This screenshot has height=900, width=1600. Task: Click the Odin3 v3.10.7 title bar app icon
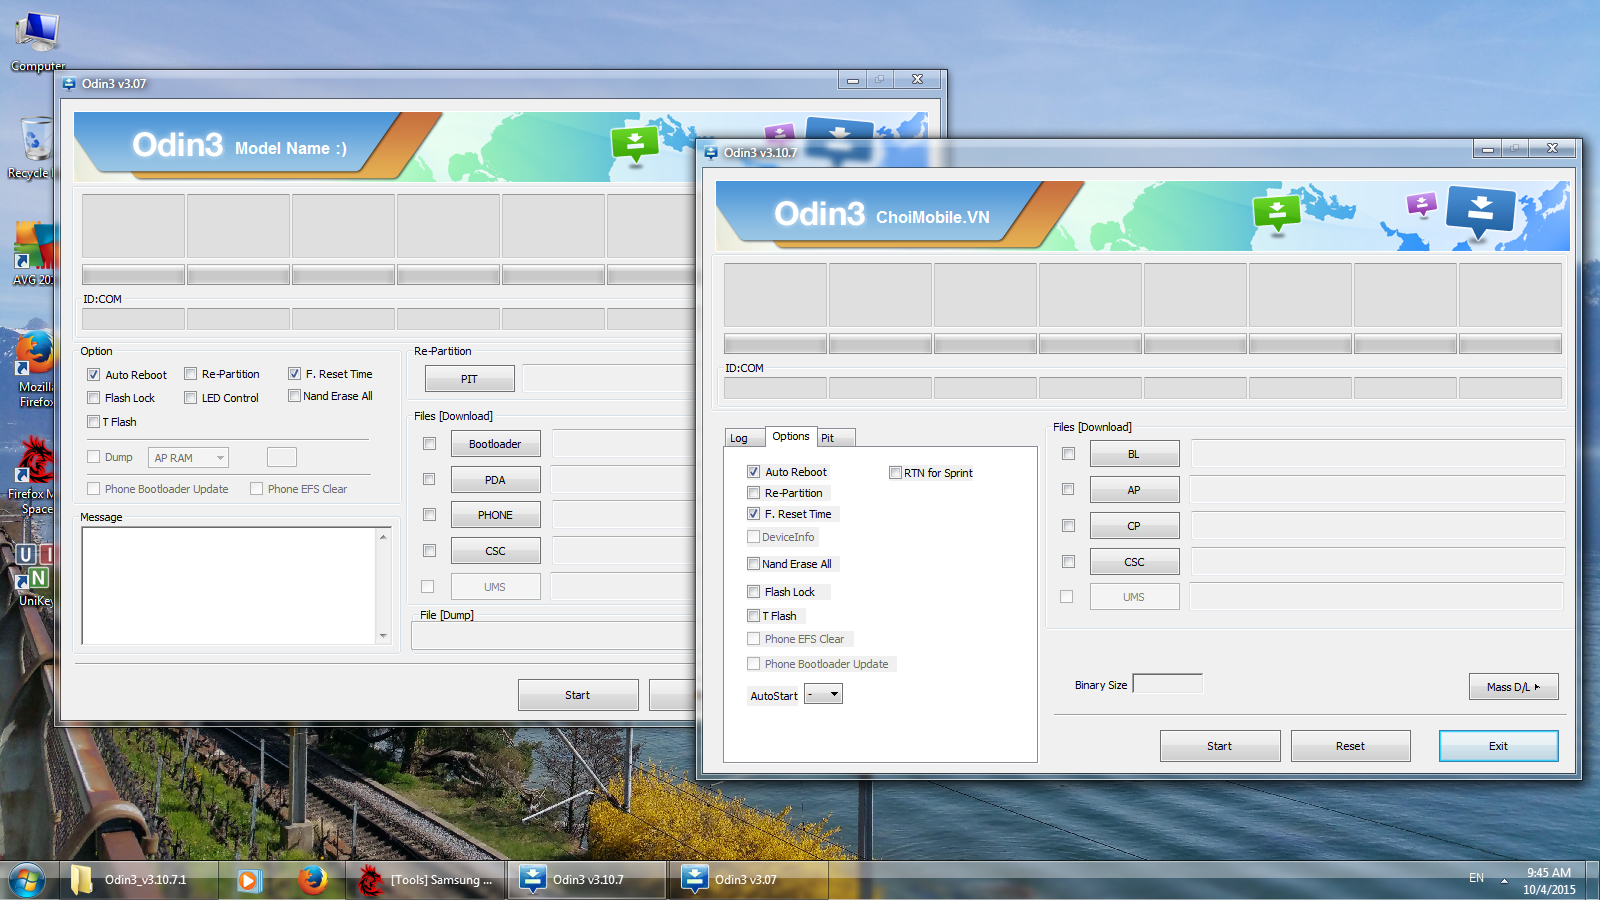tap(711, 153)
